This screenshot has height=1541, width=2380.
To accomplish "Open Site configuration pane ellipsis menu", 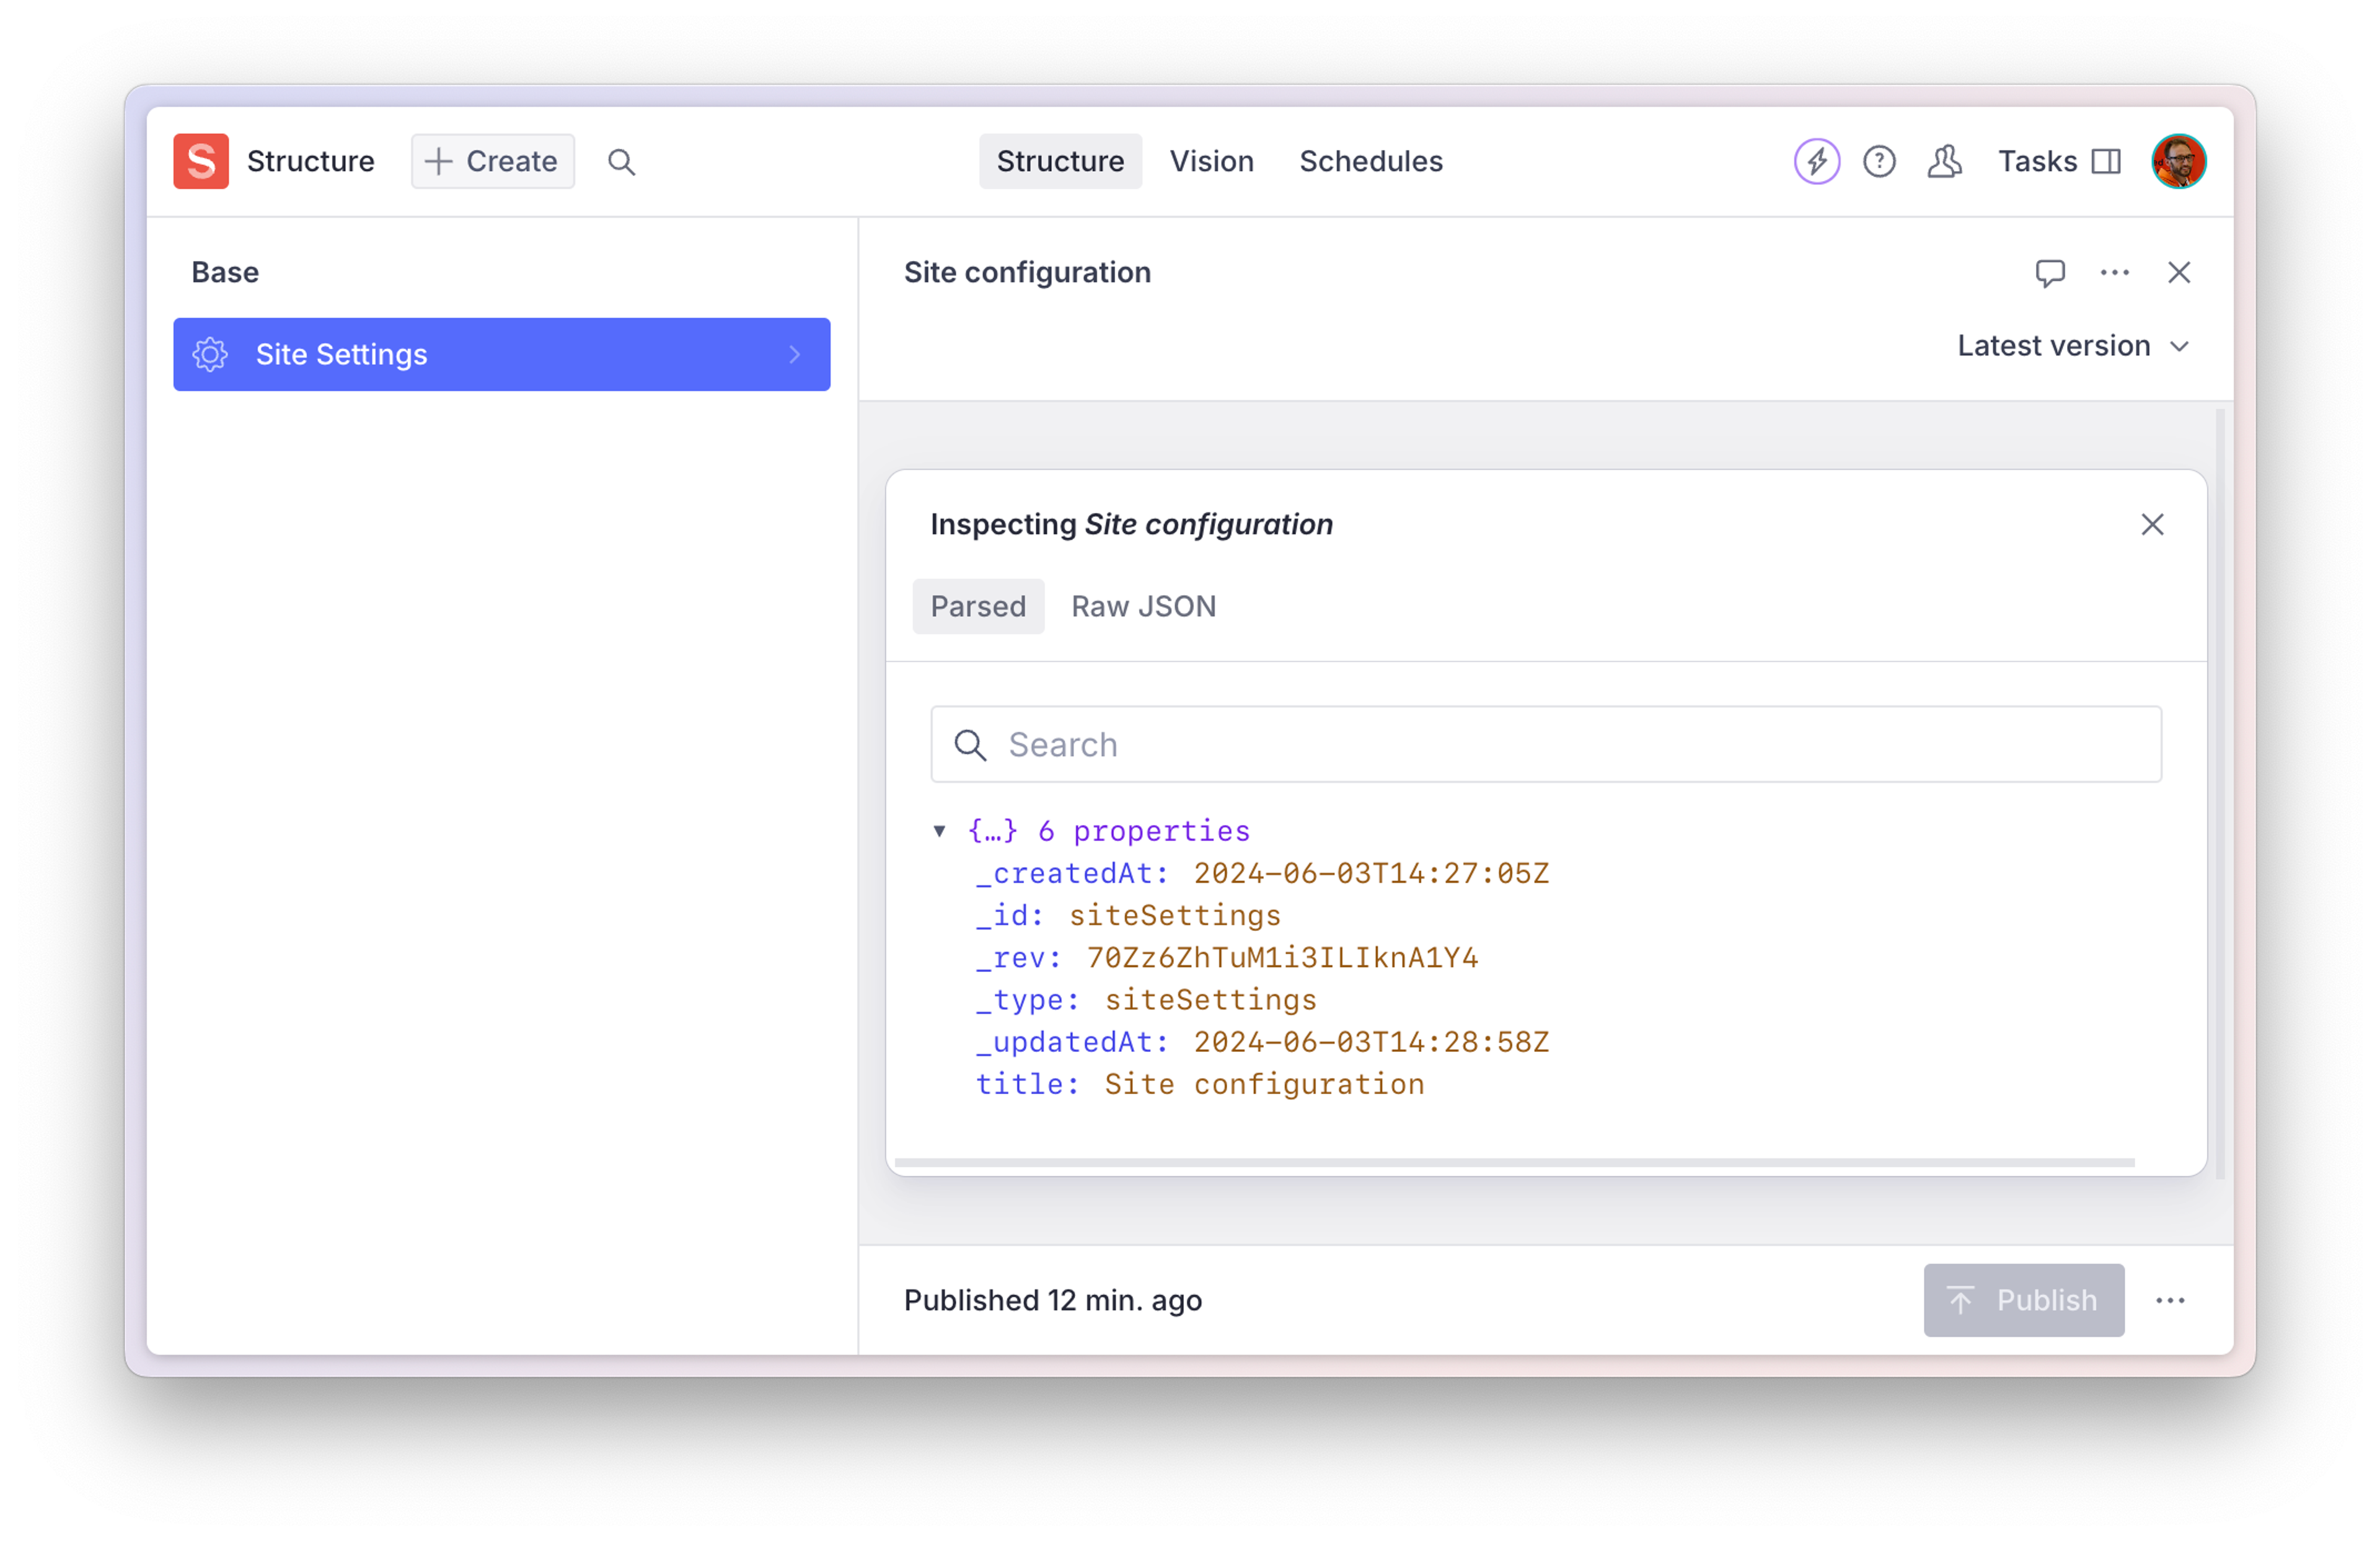I will click(x=2114, y=273).
